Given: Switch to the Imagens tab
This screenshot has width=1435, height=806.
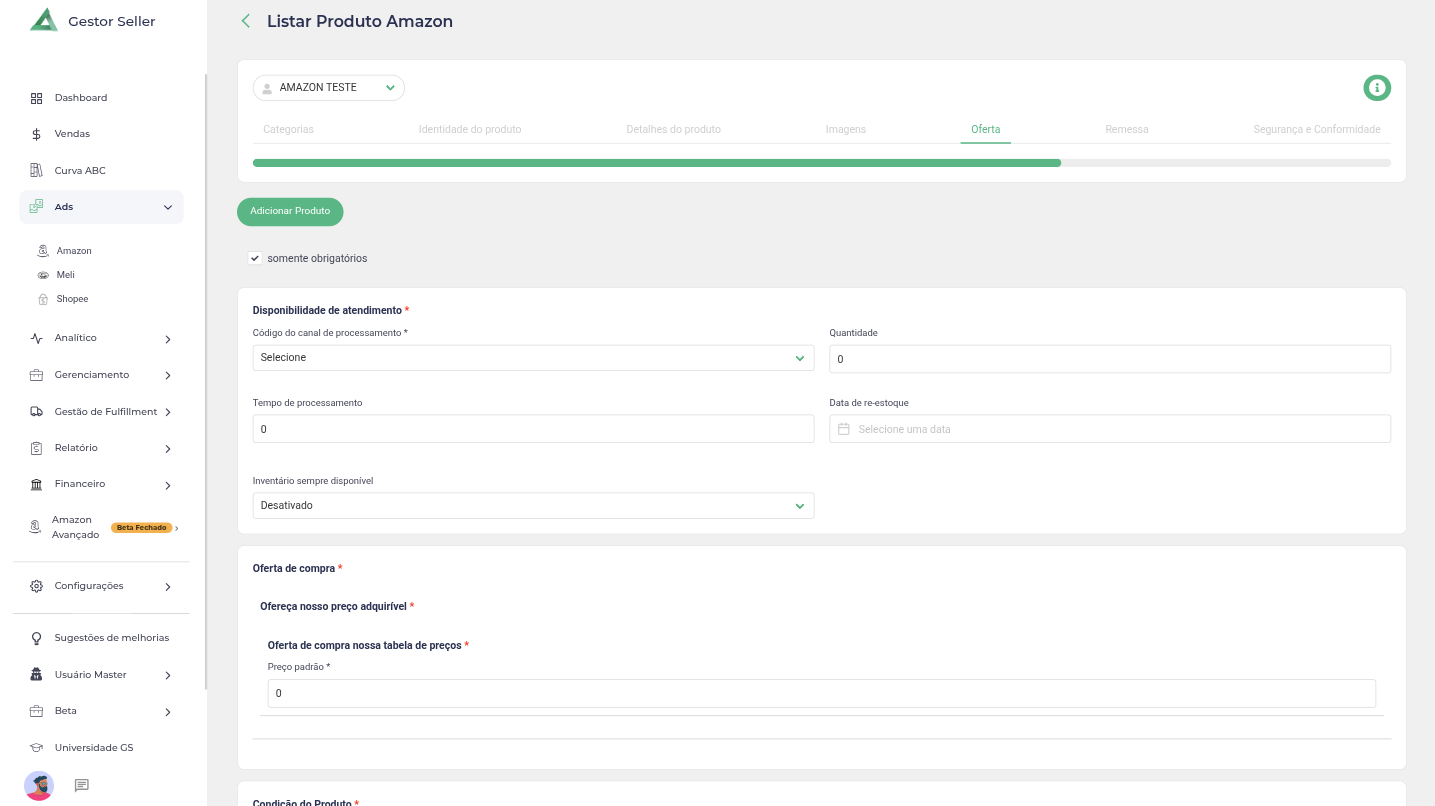Looking at the screenshot, I should (845, 130).
